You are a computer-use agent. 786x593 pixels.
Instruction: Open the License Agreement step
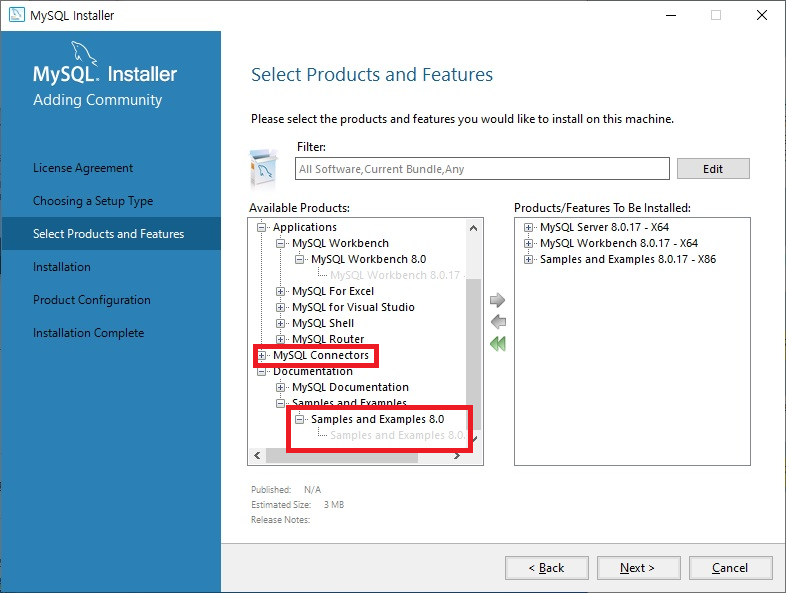click(x=83, y=168)
